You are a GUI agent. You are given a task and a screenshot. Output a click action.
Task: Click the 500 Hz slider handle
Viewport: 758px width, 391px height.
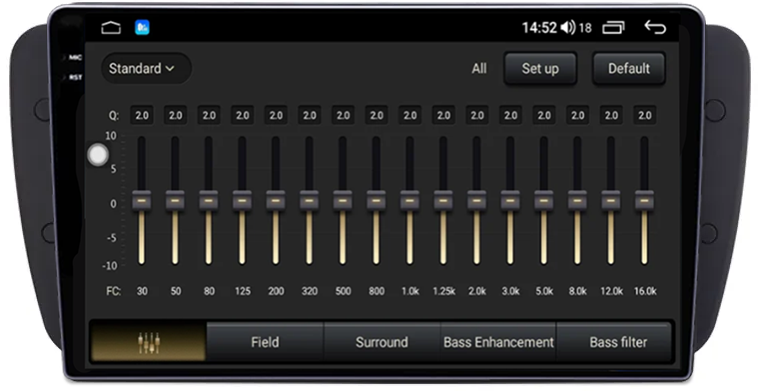point(343,200)
